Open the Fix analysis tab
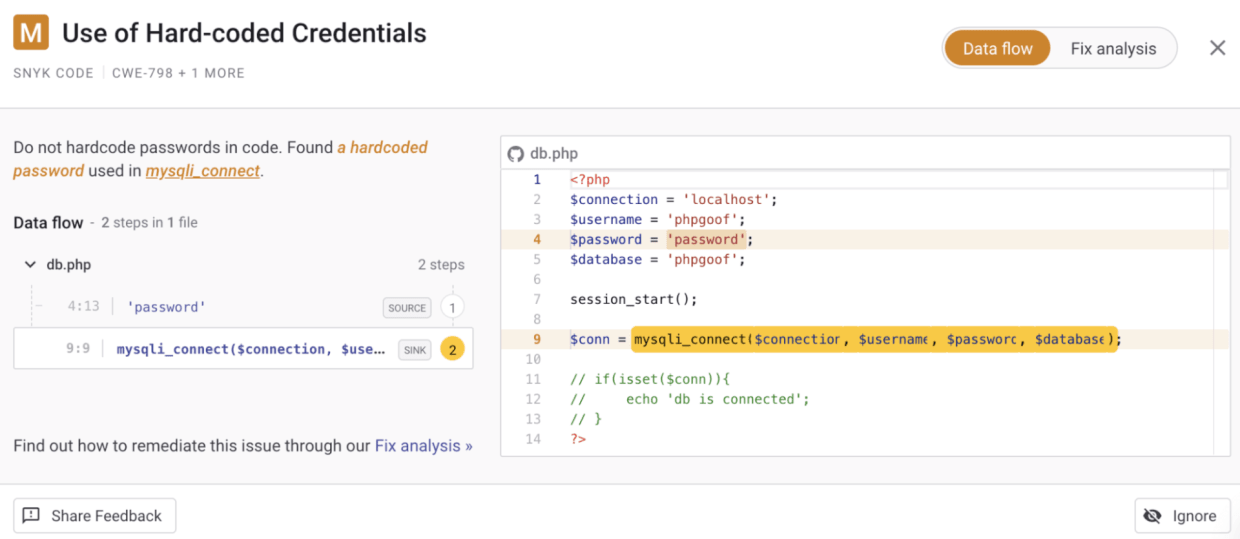The width and height of the screenshot is (1240, 539). (x=1113, y=48)
